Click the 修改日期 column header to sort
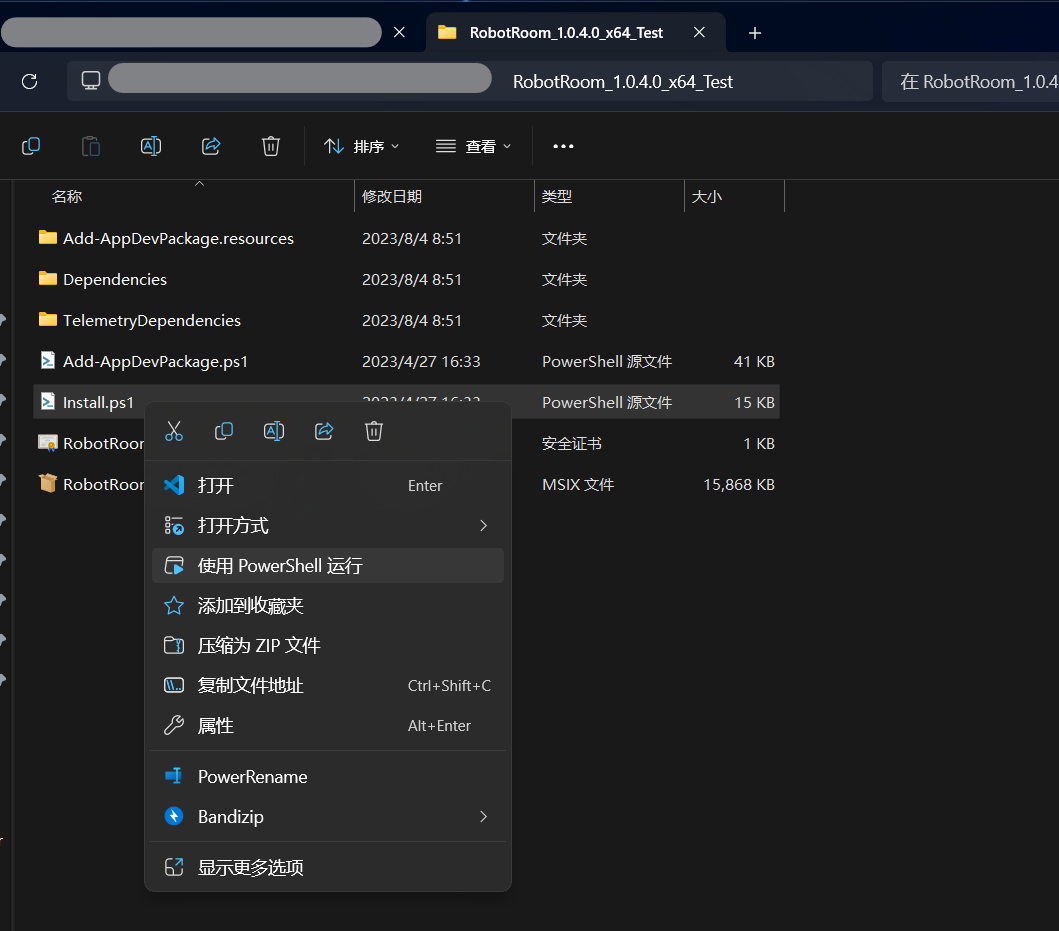The image size is (1059, 931). coord(388,196)
